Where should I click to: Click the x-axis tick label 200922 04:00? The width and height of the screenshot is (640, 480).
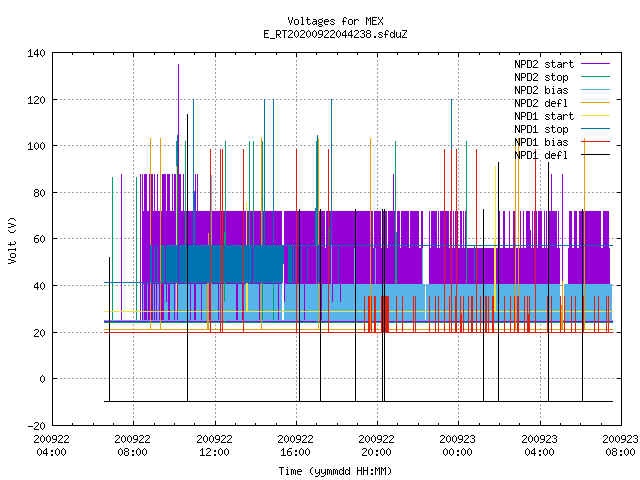click(51, 446)
